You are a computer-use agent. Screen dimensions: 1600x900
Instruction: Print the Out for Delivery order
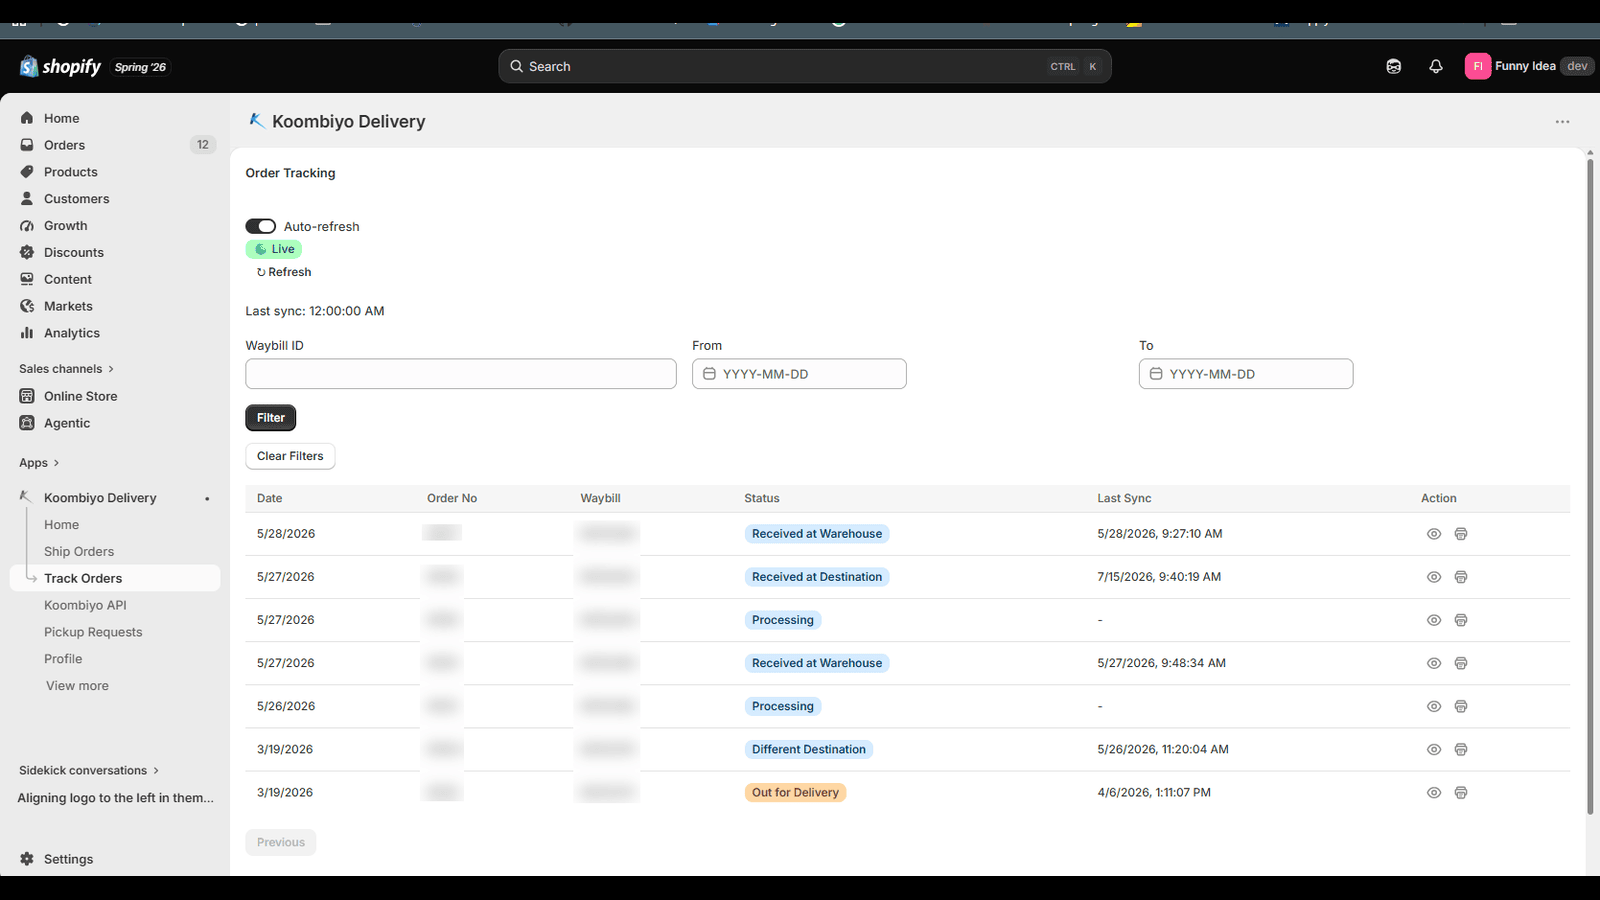pos(1461,792)
